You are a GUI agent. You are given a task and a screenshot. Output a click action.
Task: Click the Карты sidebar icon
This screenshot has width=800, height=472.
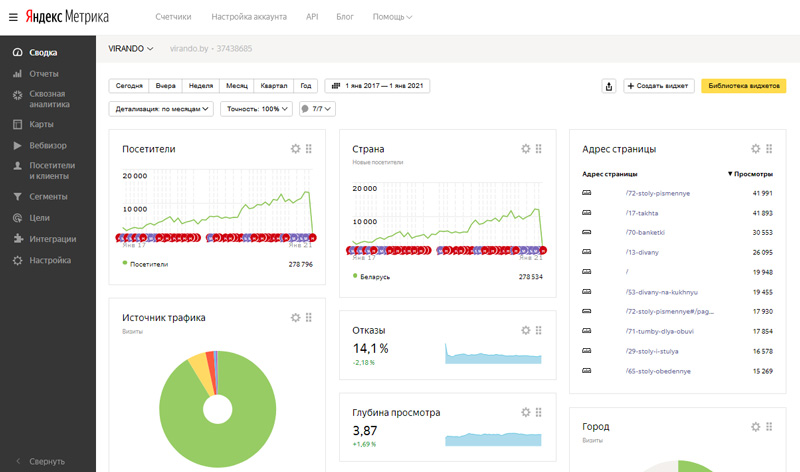18,125
